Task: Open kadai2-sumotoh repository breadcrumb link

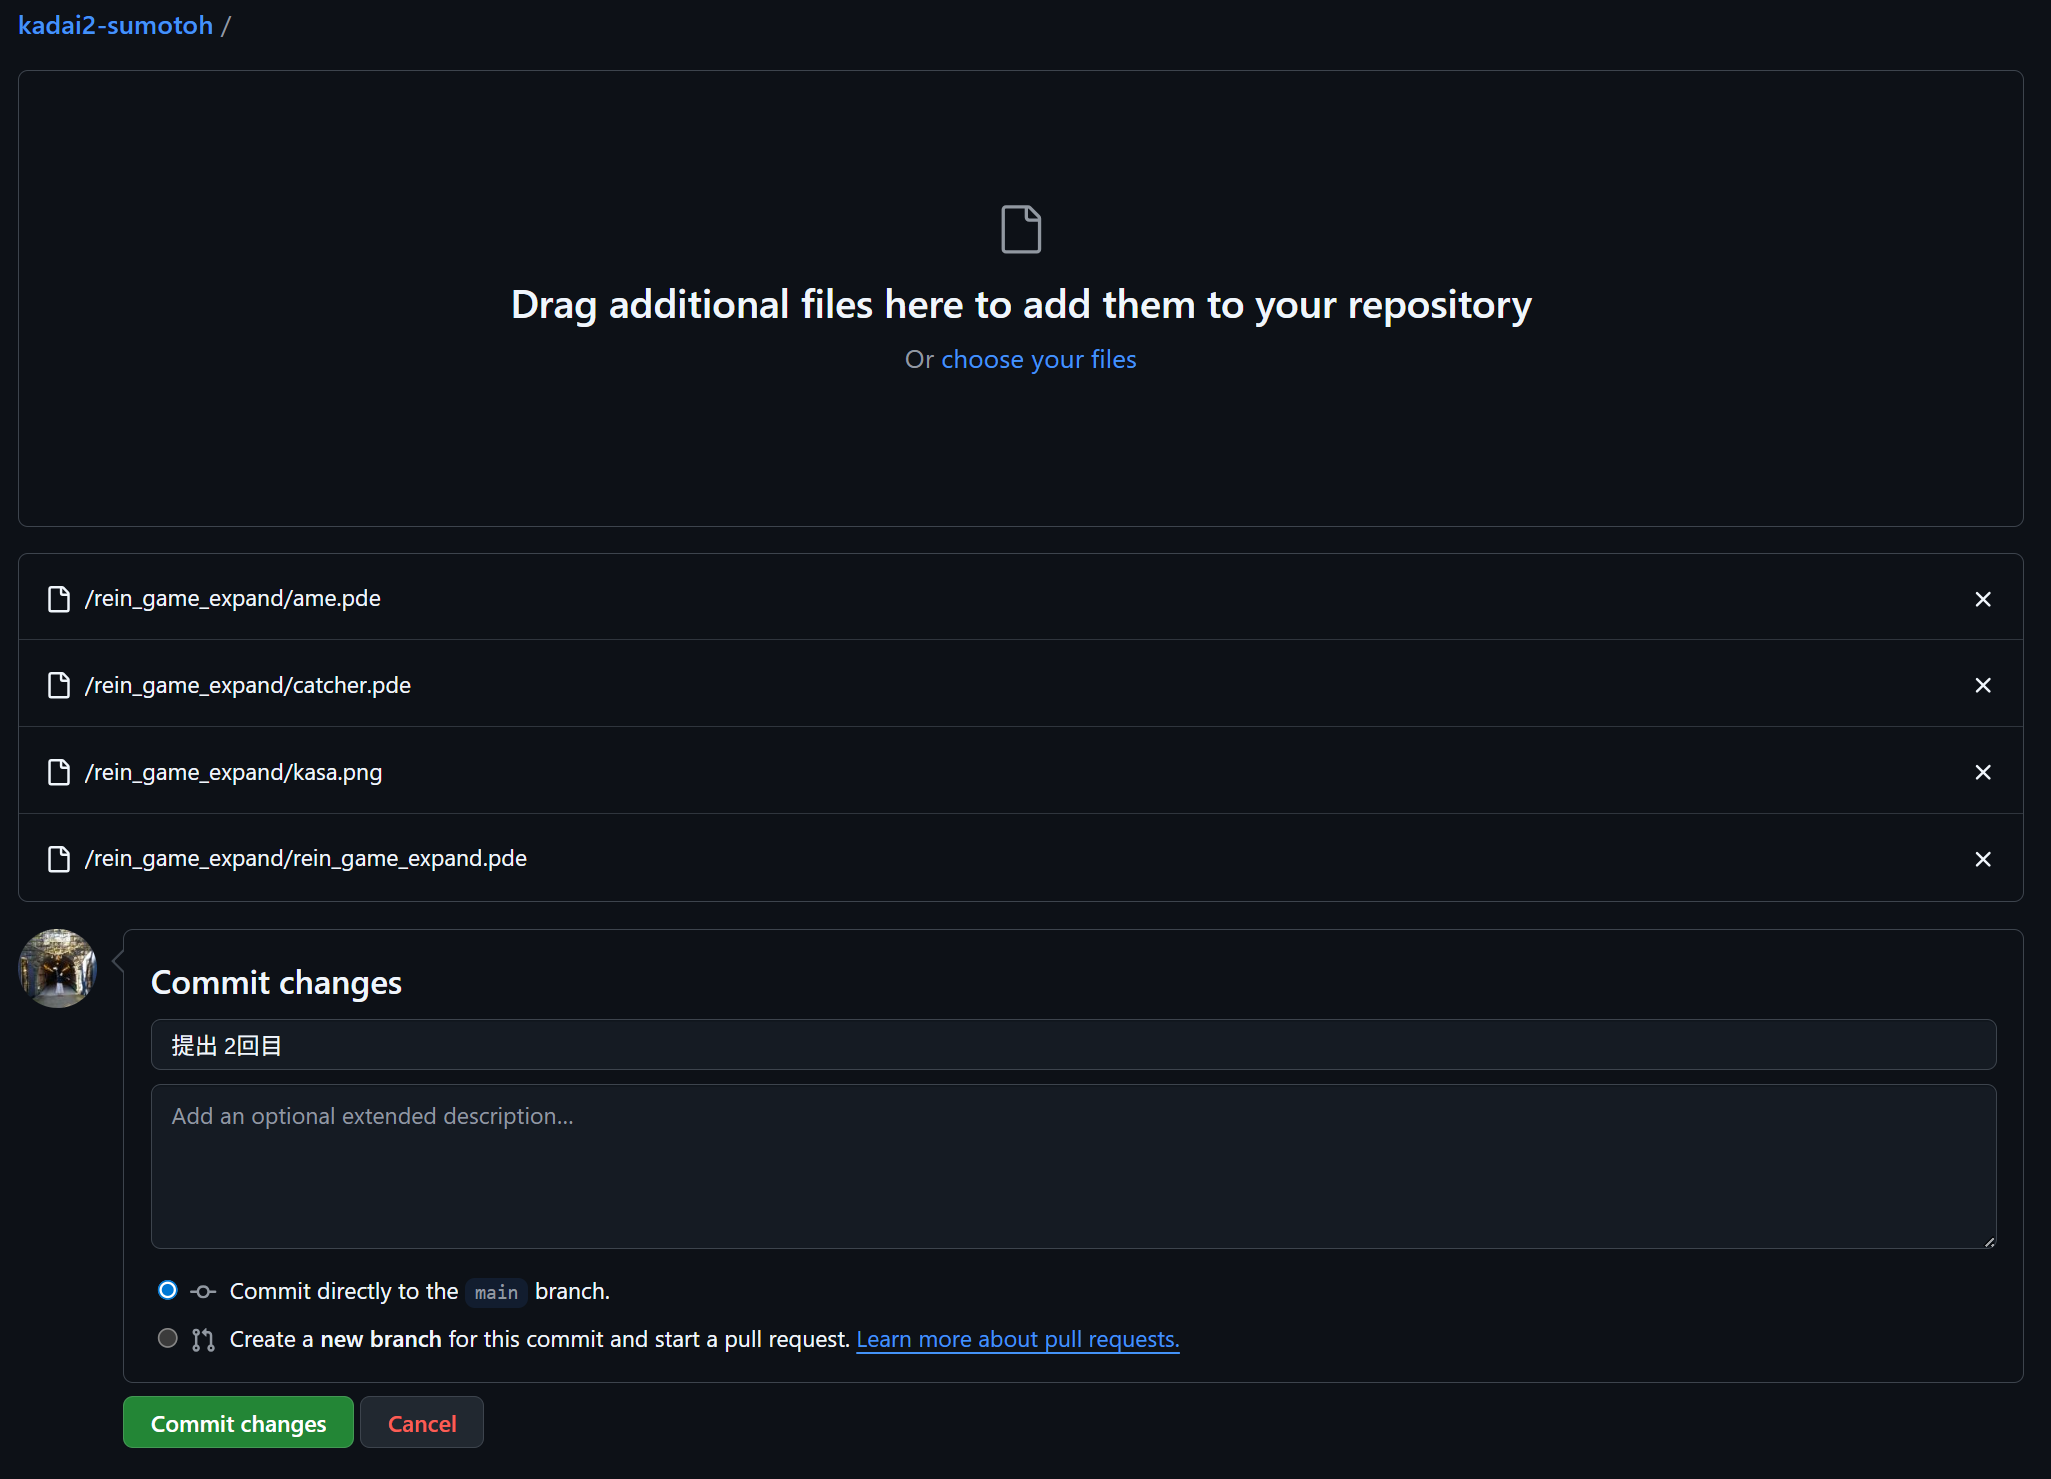Action: click(x=115, y=25)
